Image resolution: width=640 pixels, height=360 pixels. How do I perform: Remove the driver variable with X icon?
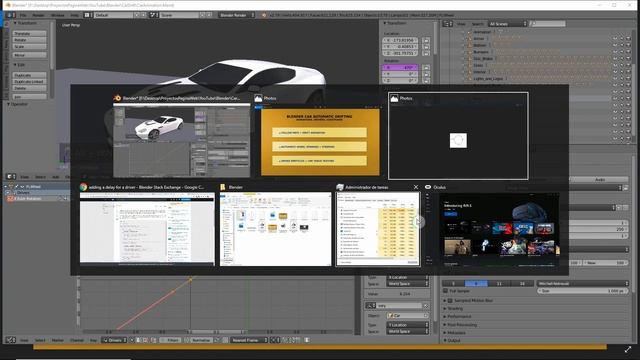pyautogui.click(x=425, y=305)
